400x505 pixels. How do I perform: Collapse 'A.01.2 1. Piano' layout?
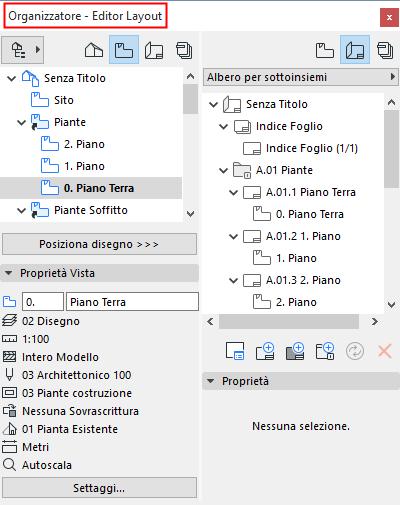point(233,237)
